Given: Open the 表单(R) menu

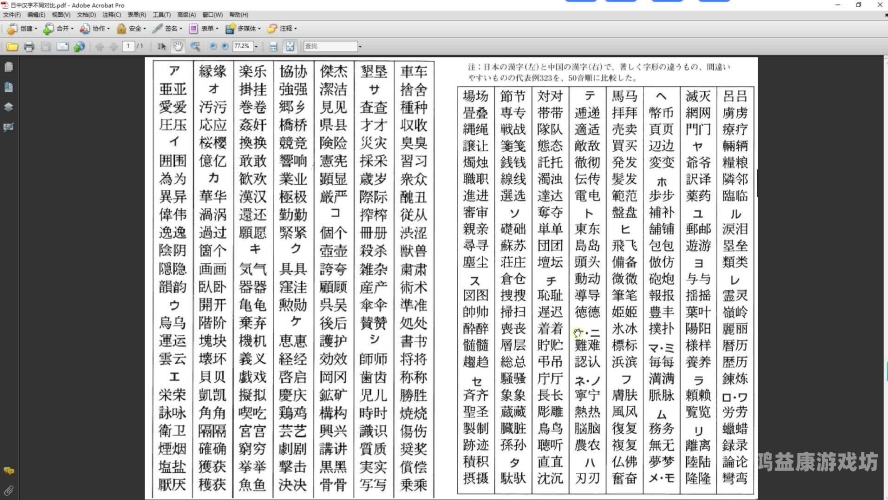Looking at the screenshot, I should (x=136, y=15).
